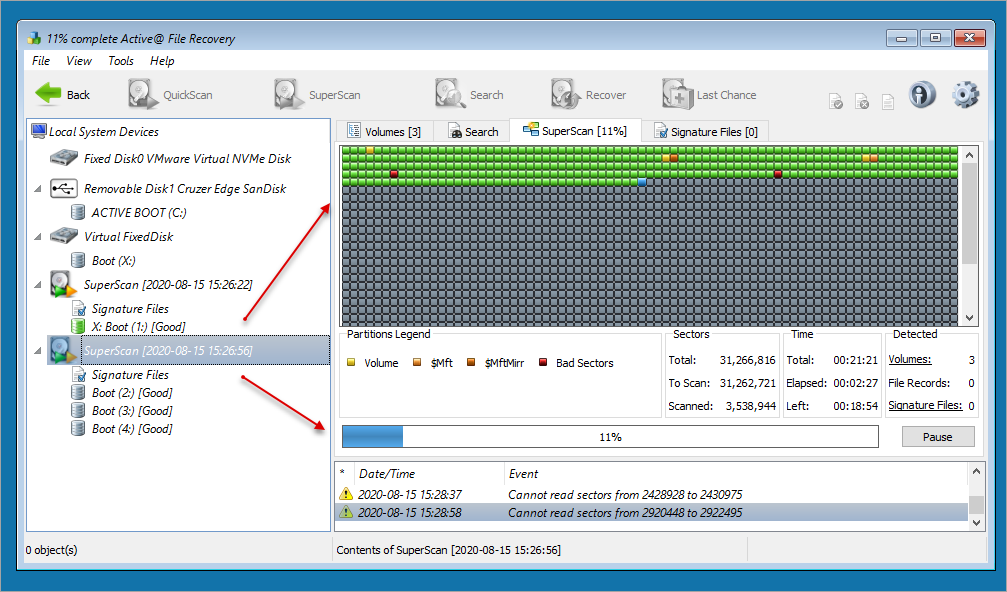Switch to the Signature Files [0] tab
The width and height of the screenshot is (1007, 592).
pos(705,131)
